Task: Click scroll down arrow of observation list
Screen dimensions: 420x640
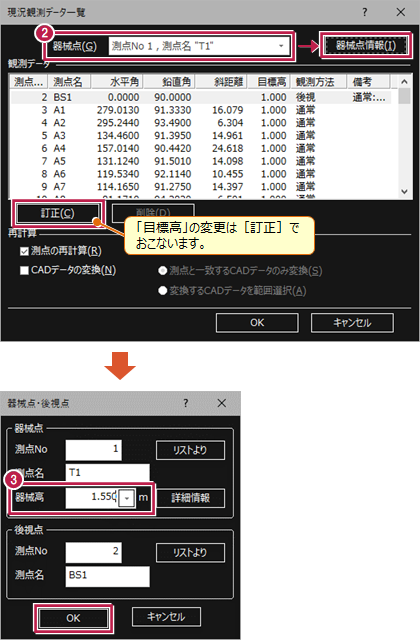Action: pos(404,191)
